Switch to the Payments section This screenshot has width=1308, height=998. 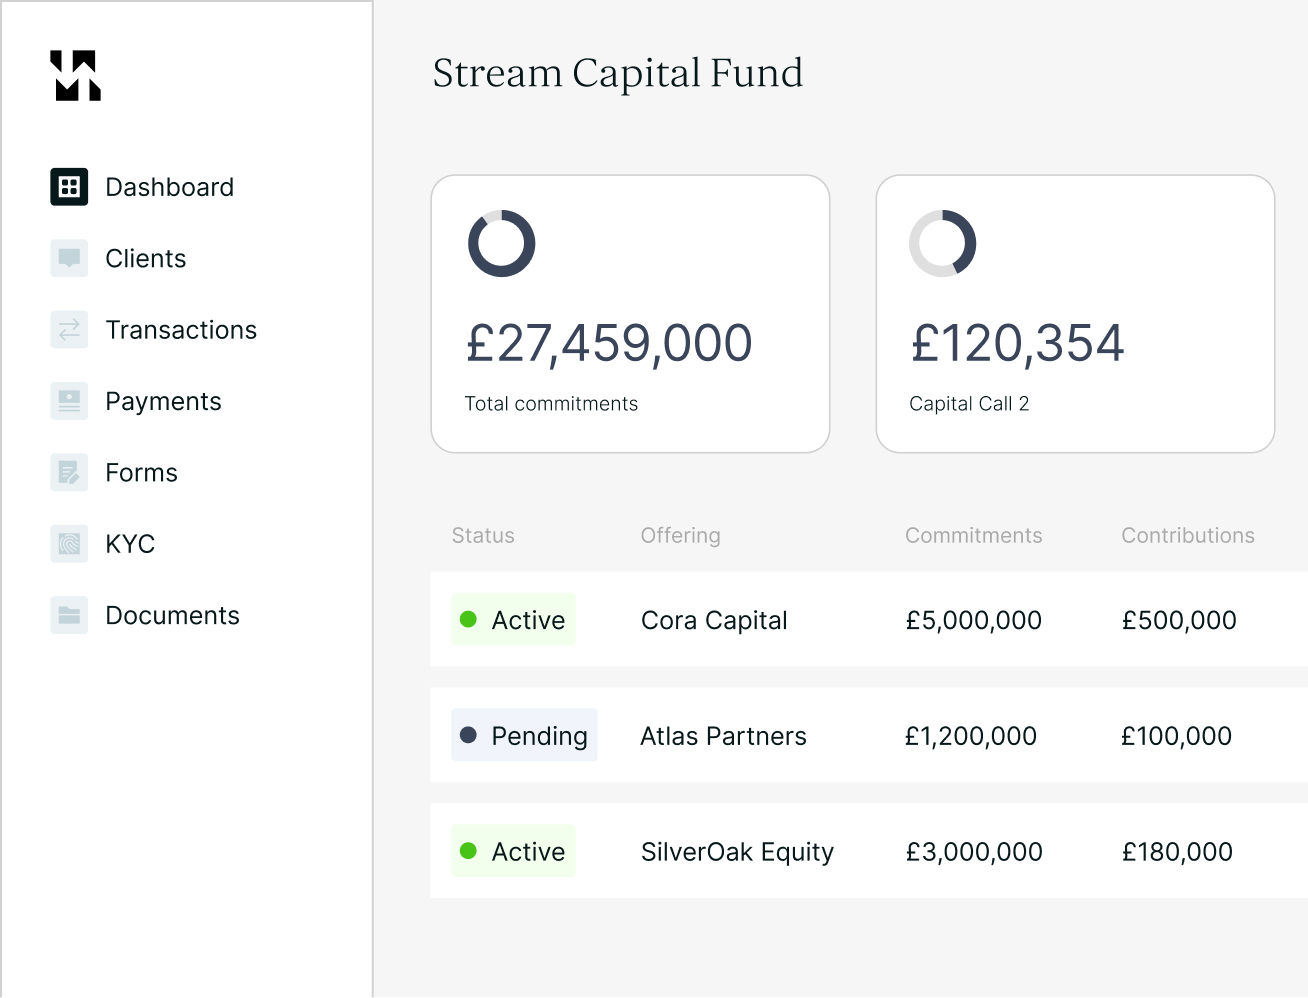point(163,400)
